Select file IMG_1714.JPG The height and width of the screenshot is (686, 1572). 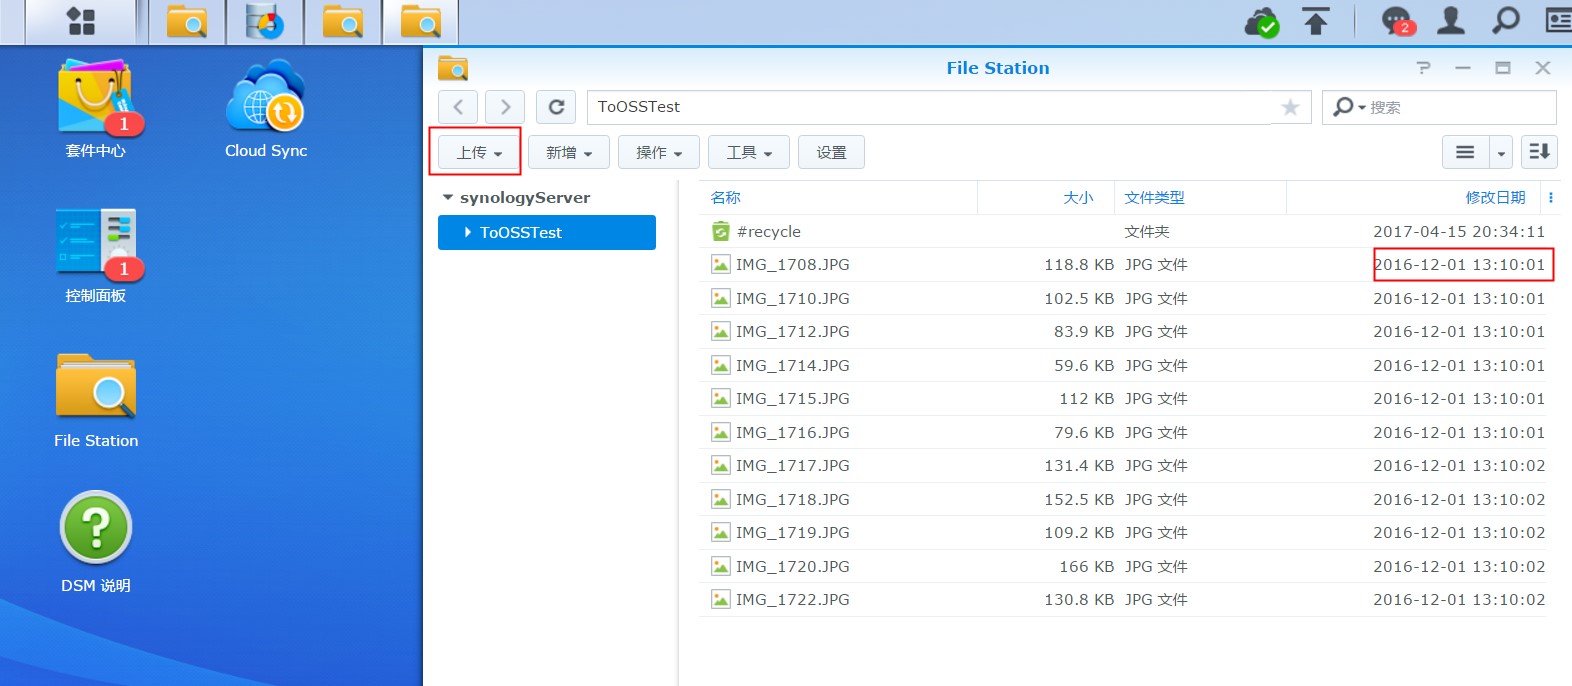1122,365
